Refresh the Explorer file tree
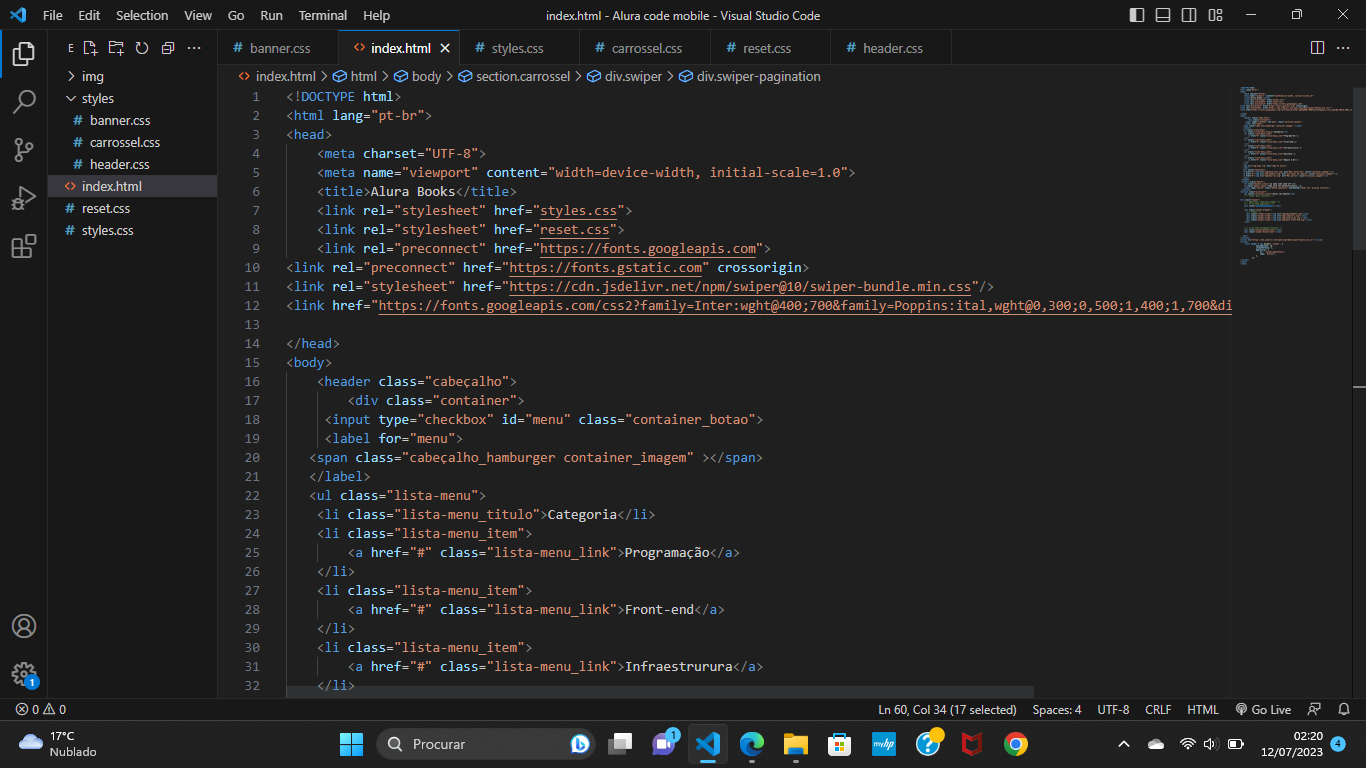This screenshot has height=768, width=1366. pyautogui.click(x=142, y=48)
